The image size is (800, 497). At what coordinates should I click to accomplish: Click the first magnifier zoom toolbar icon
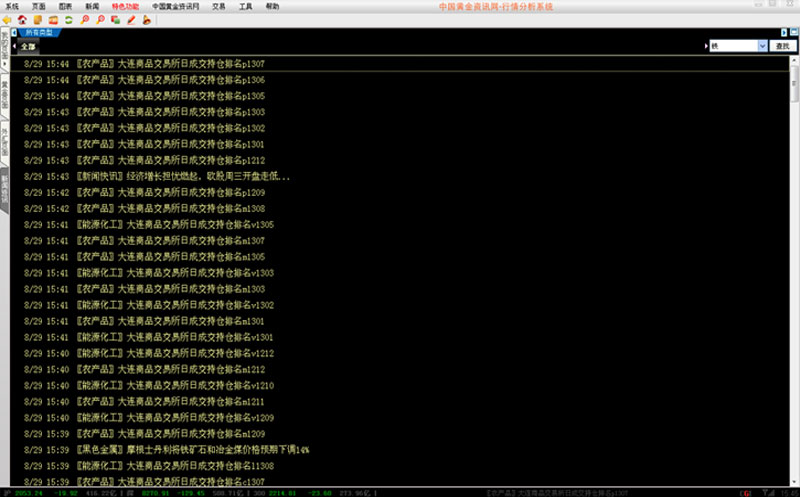pyautogui.click(x=86, y=19)
